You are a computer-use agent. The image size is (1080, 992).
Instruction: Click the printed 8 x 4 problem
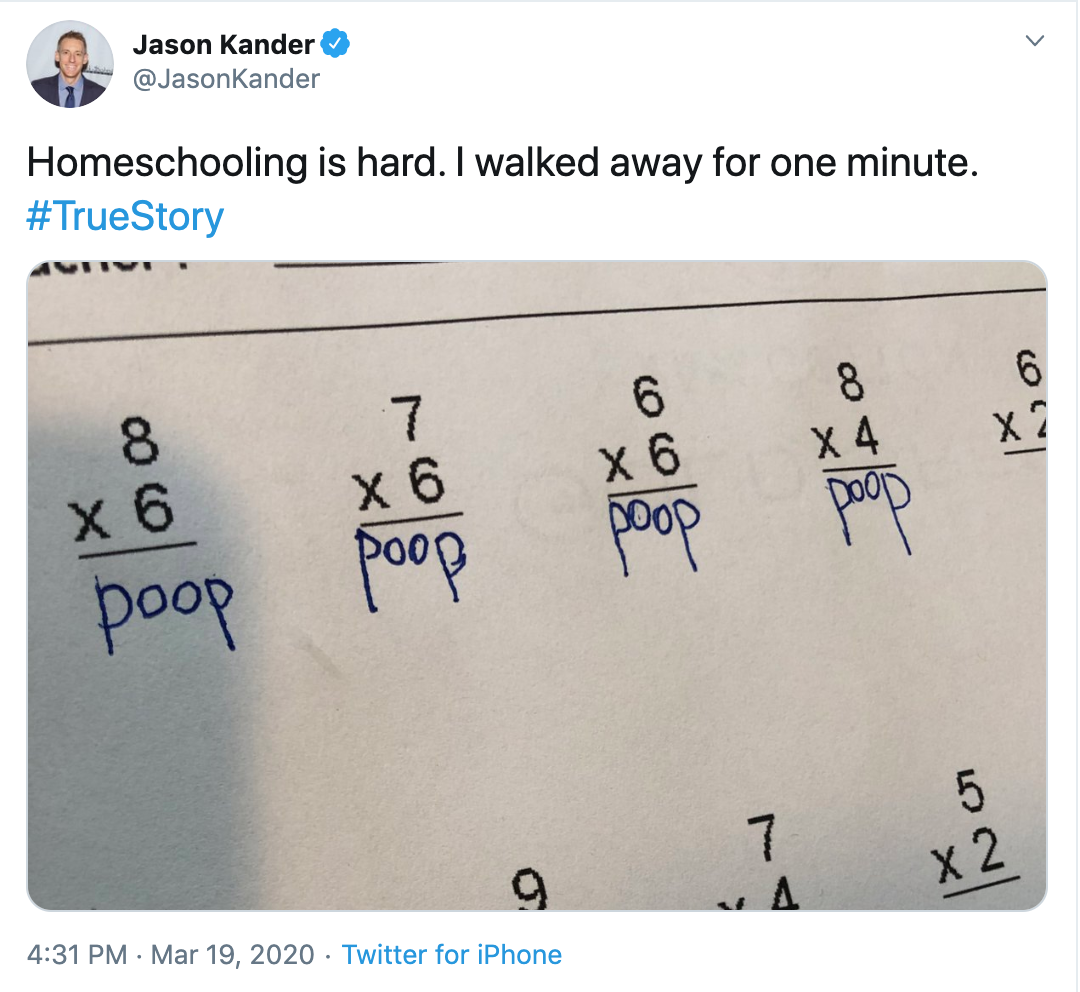point(853,417)
